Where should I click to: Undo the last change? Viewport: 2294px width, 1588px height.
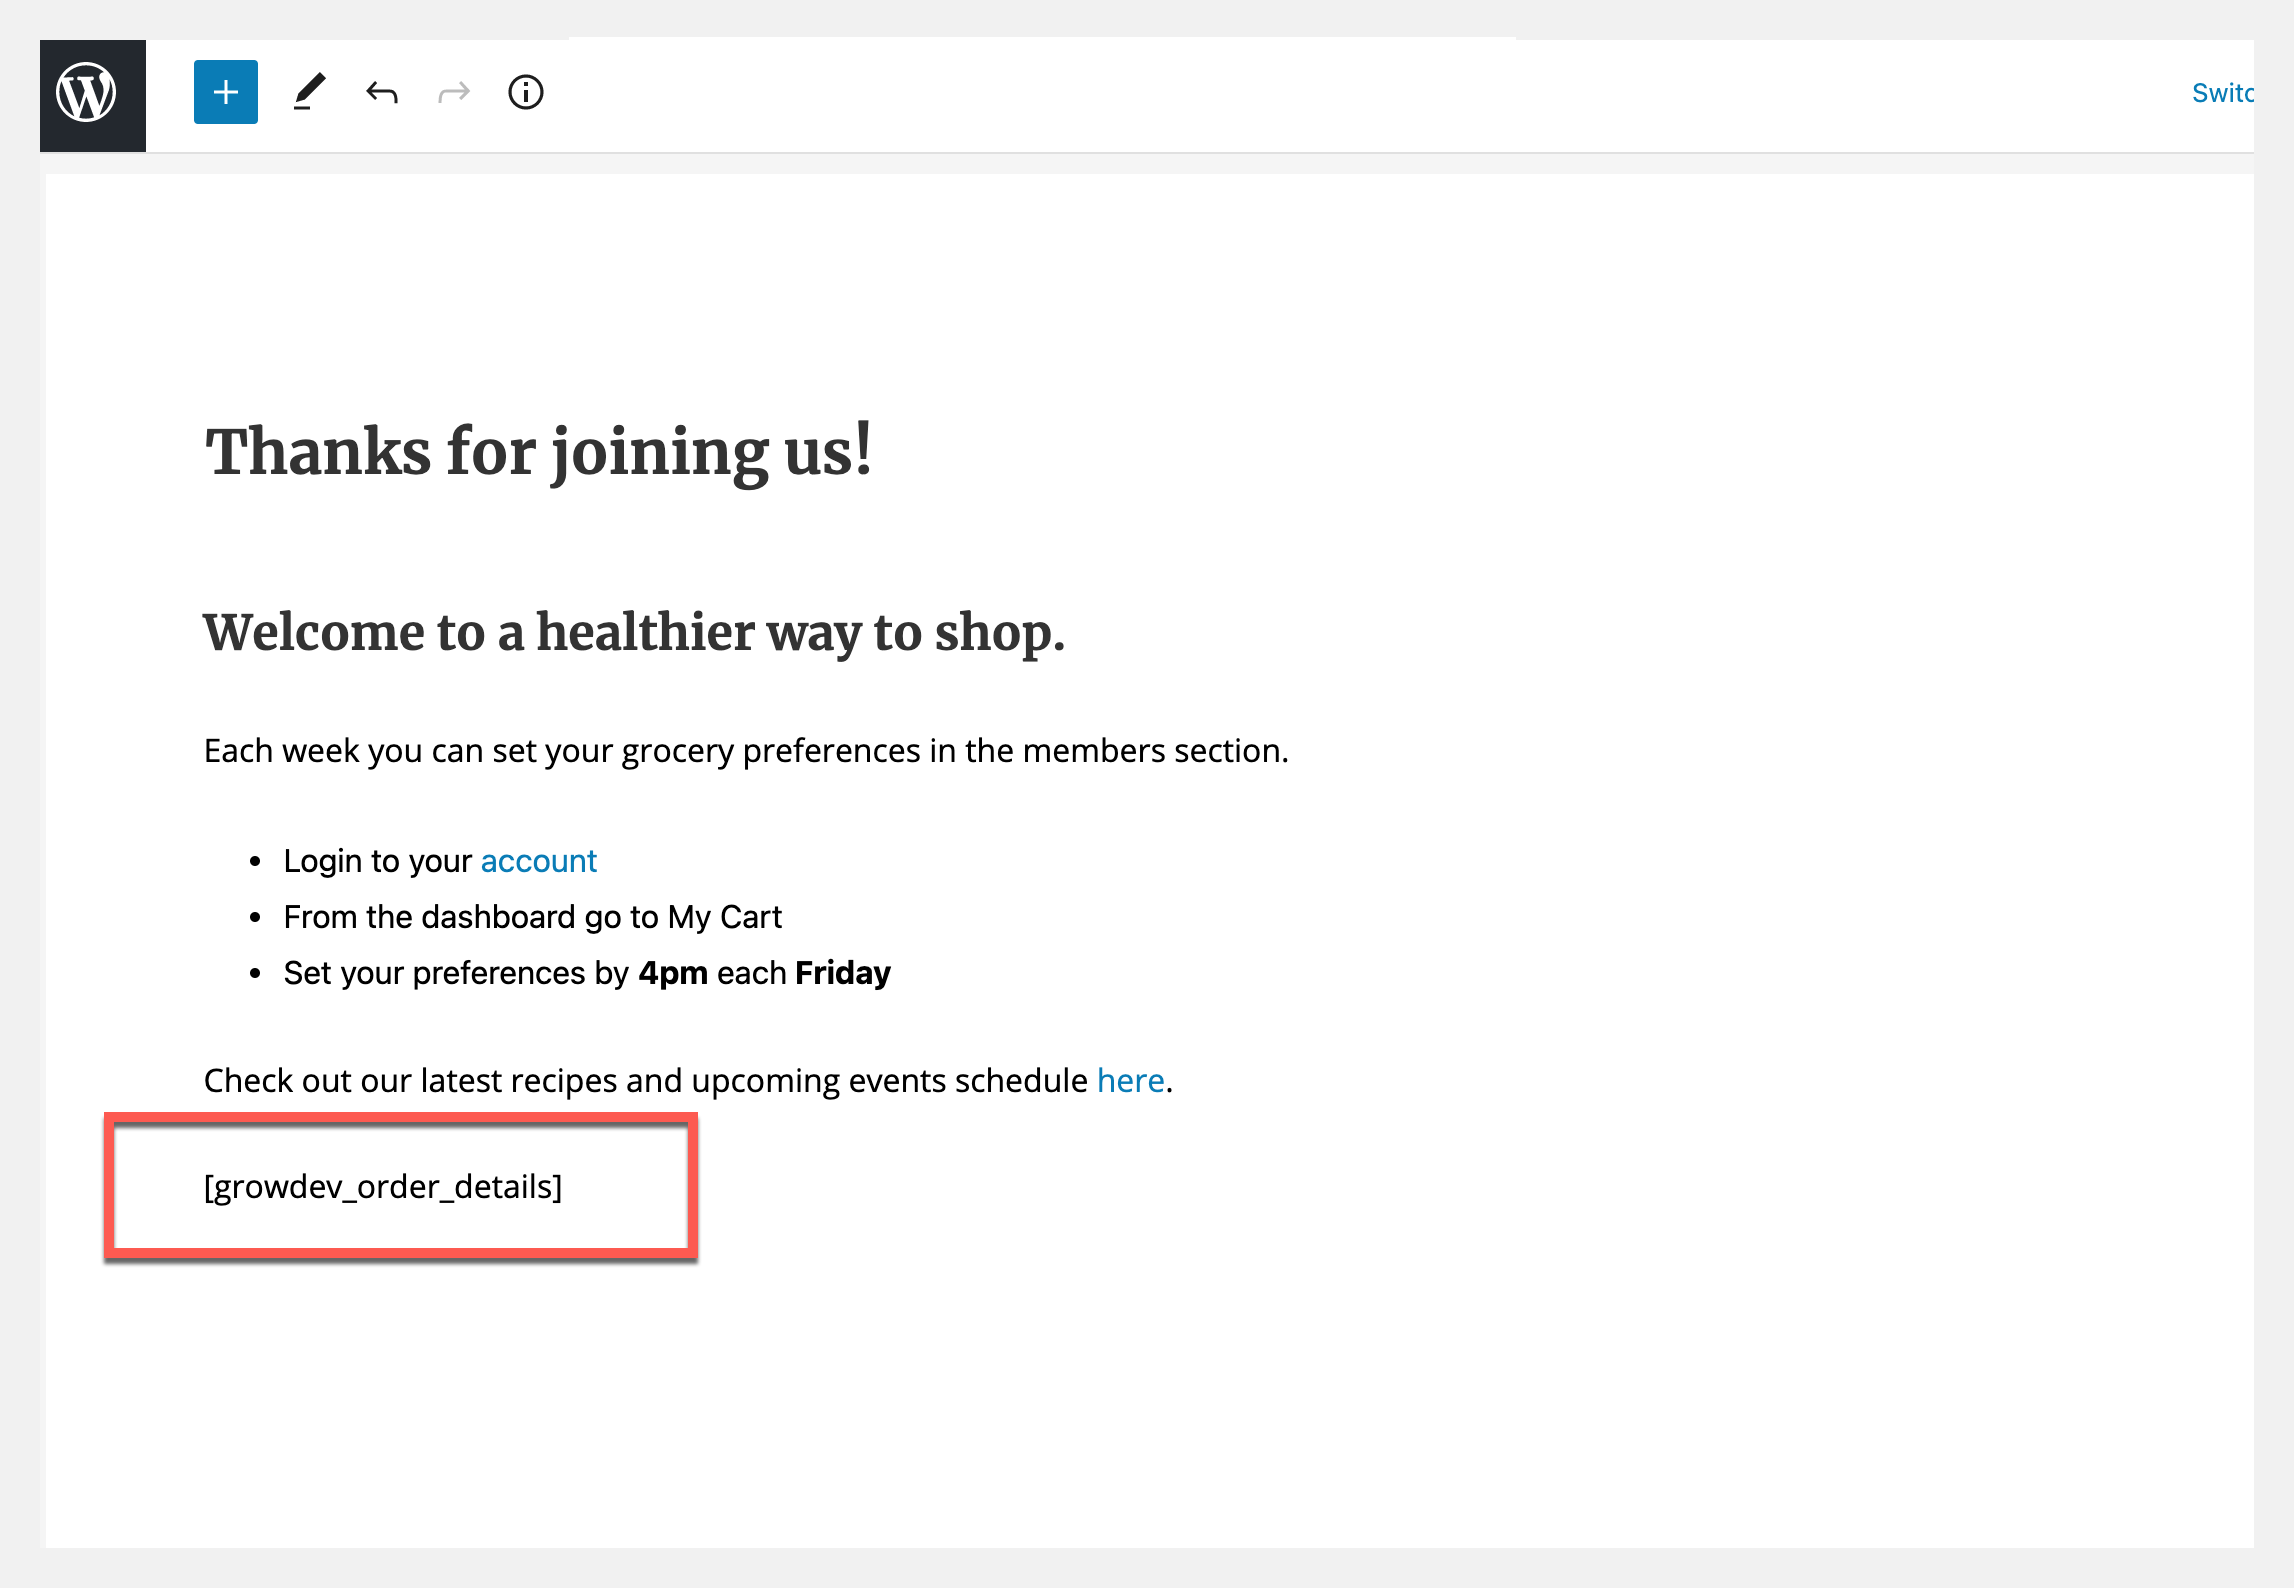pos(382,93)
